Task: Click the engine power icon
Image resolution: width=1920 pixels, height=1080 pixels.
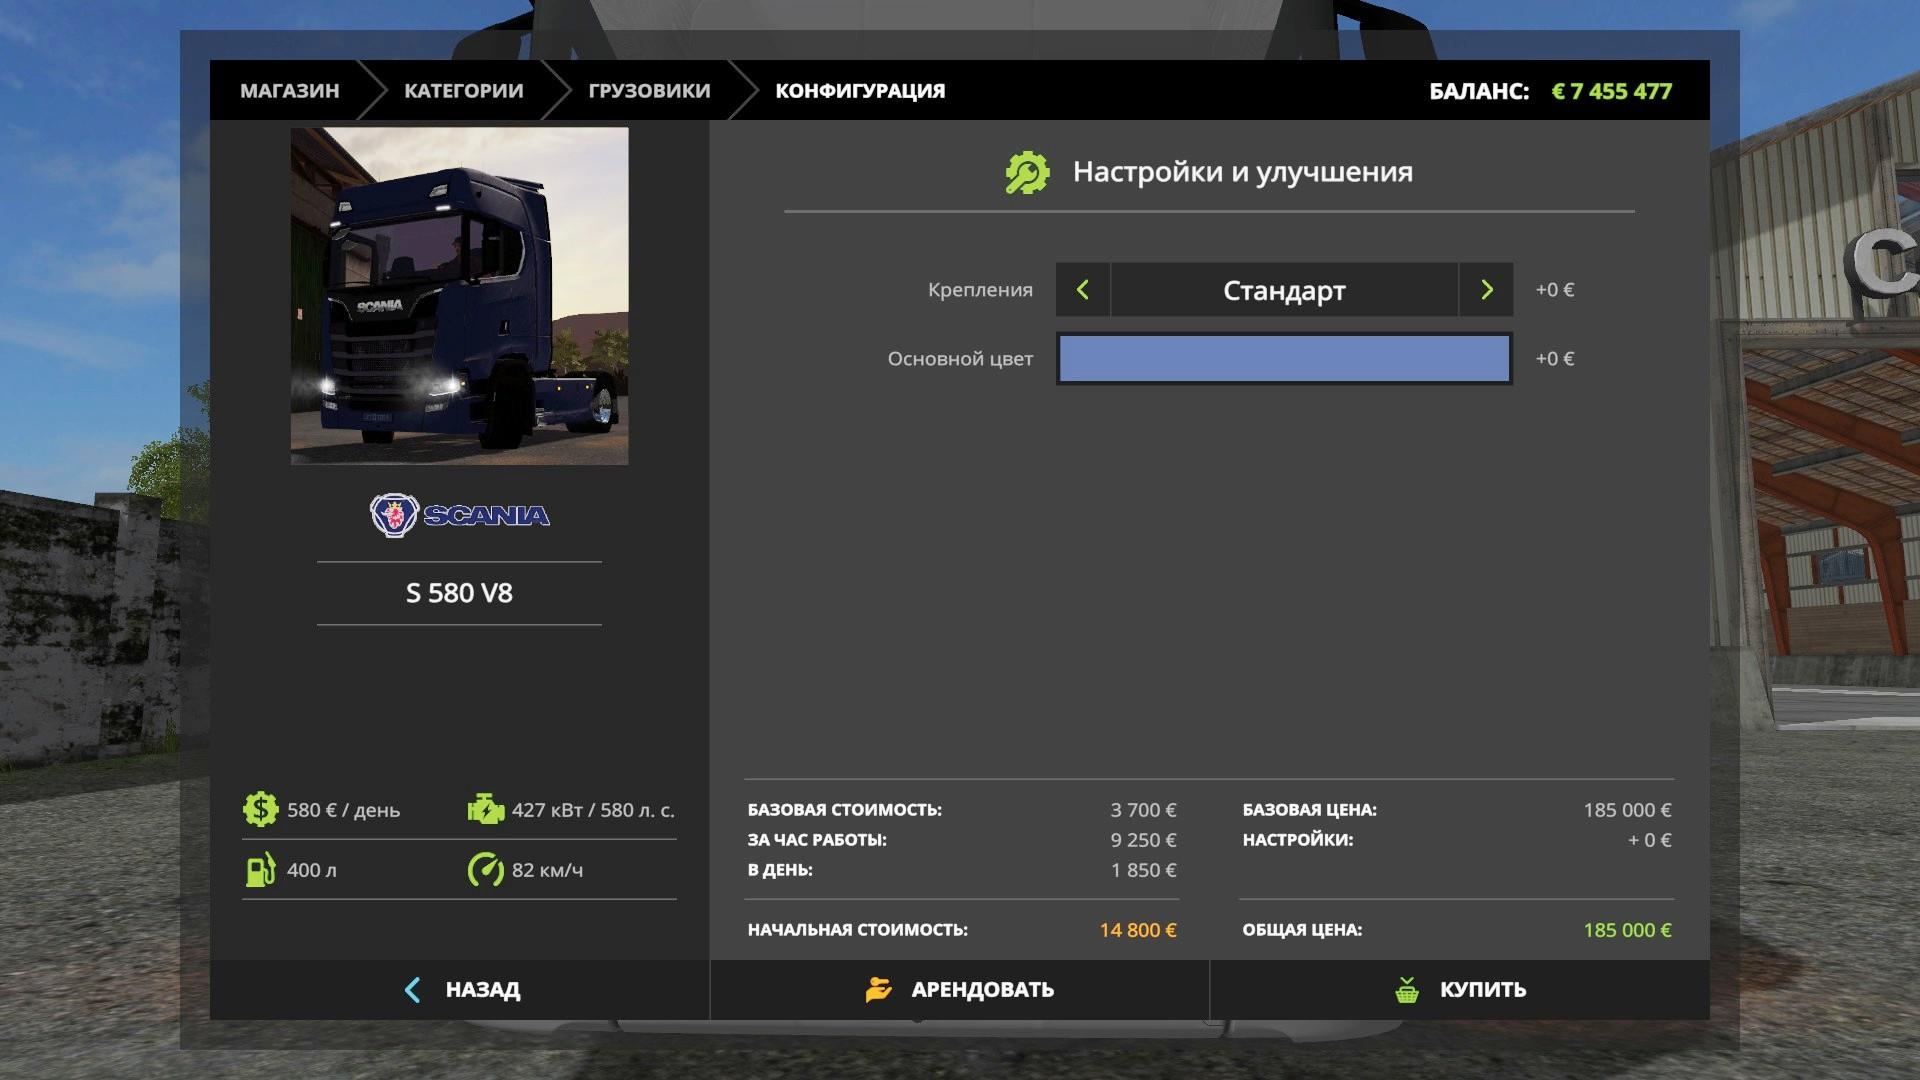Action: pos(485,809)
